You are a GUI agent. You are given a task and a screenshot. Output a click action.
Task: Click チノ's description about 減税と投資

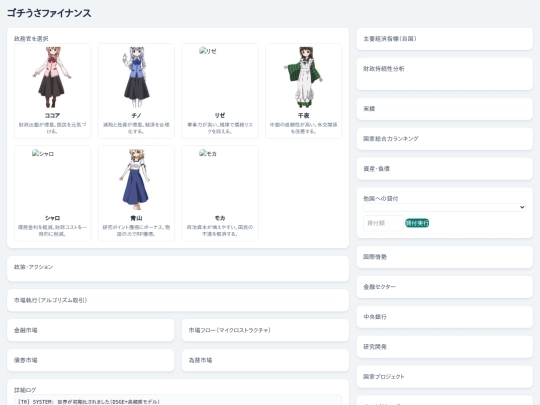click(136, 128)
